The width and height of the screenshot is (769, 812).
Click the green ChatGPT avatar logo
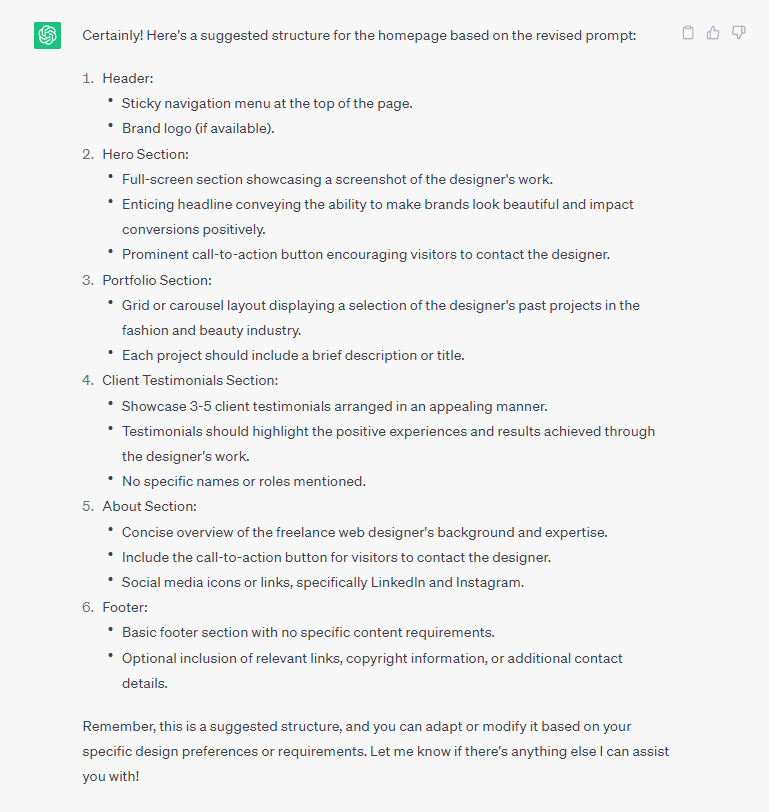pyautogui.click(x=47, y=35)
